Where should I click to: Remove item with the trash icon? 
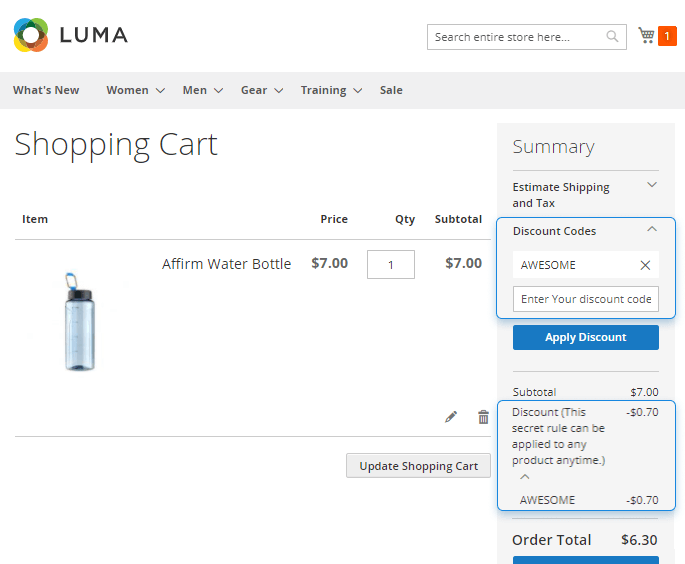click(483, 417)
